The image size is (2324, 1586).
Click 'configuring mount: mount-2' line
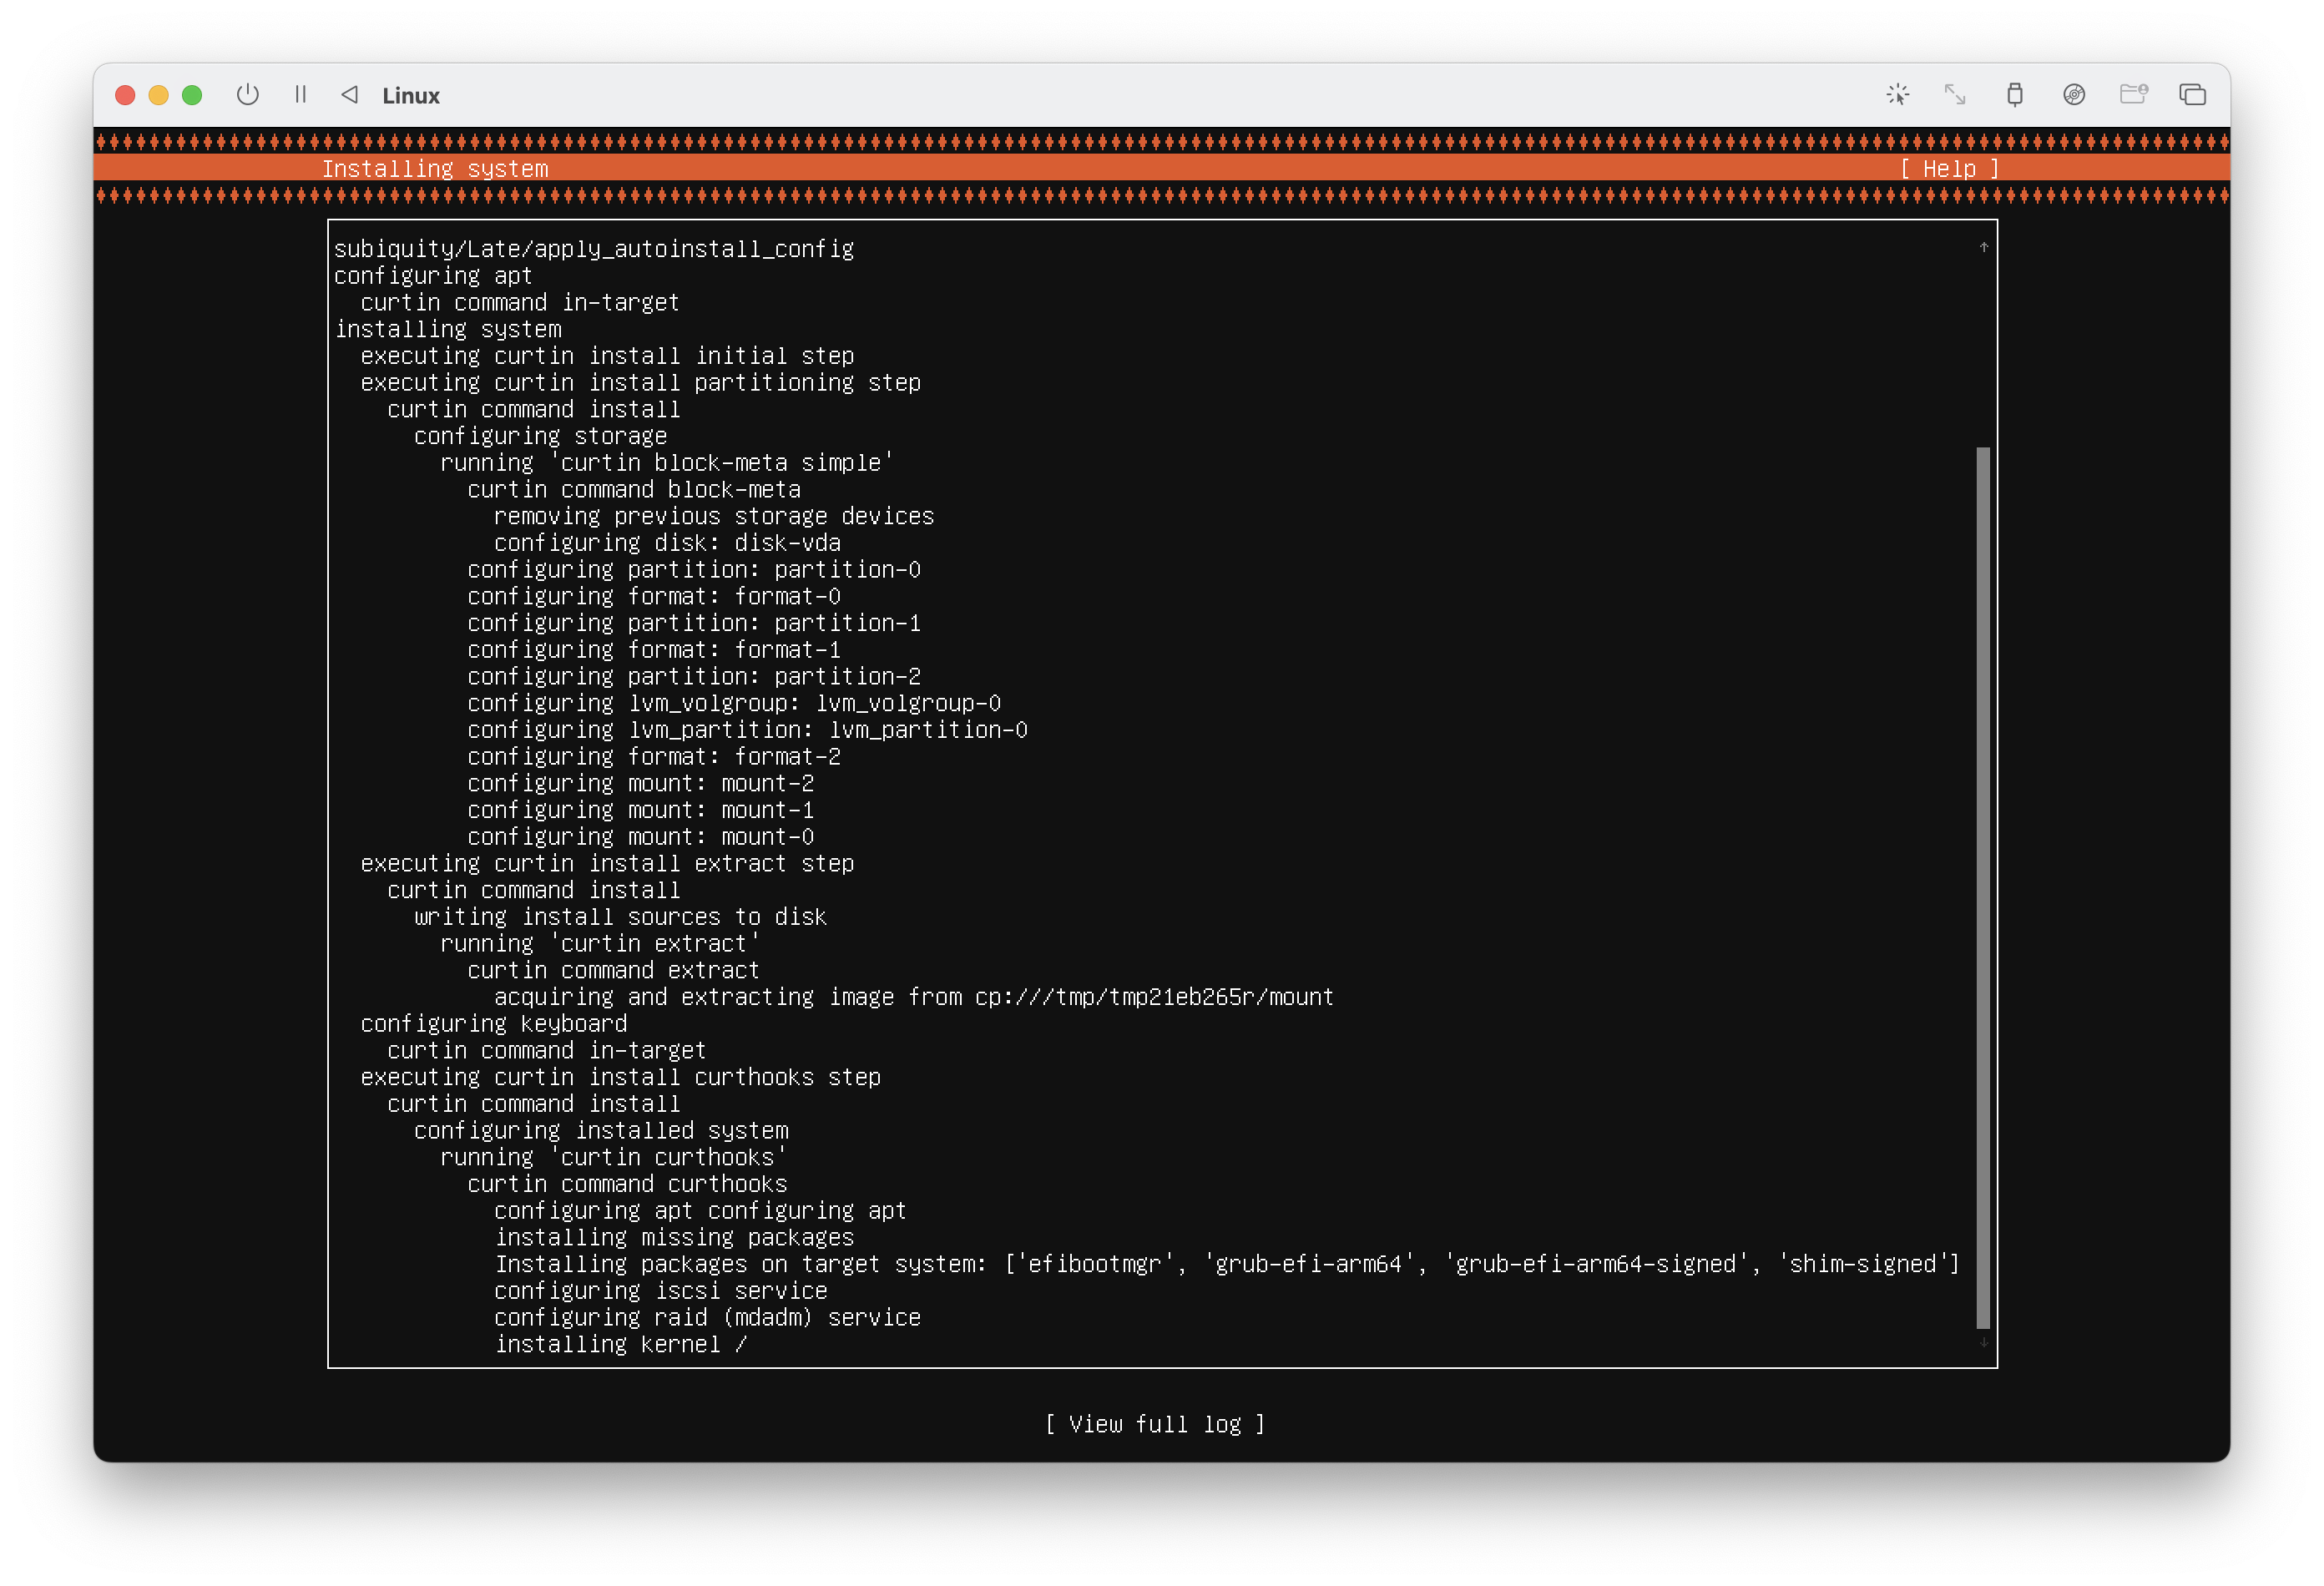click(640, 784)
